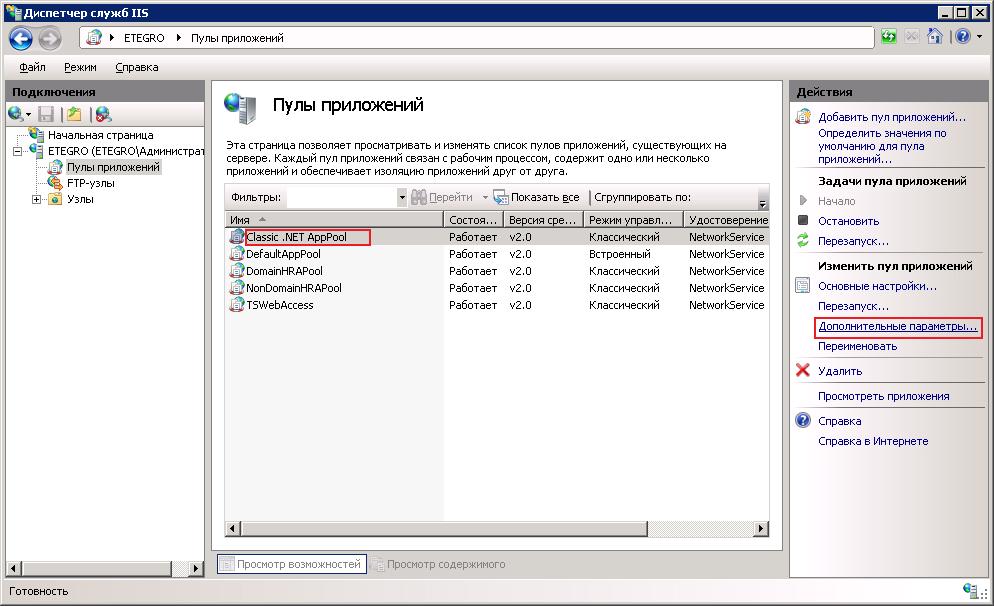Click the blue Help question-mark icon in toolbar

(x=962, y=36)
